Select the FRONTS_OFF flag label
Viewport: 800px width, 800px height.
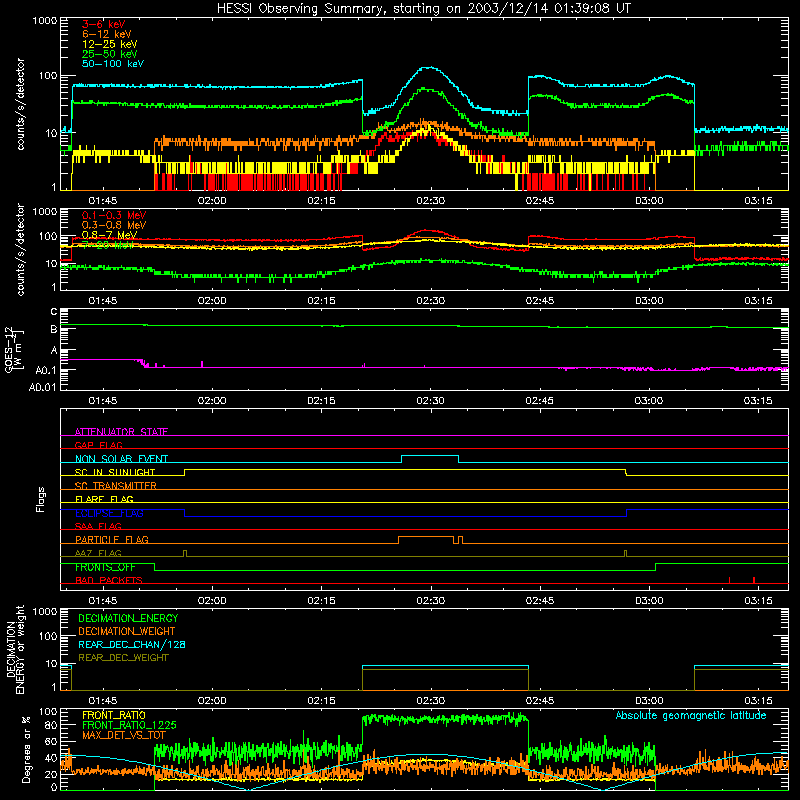[x=105, y=567]
